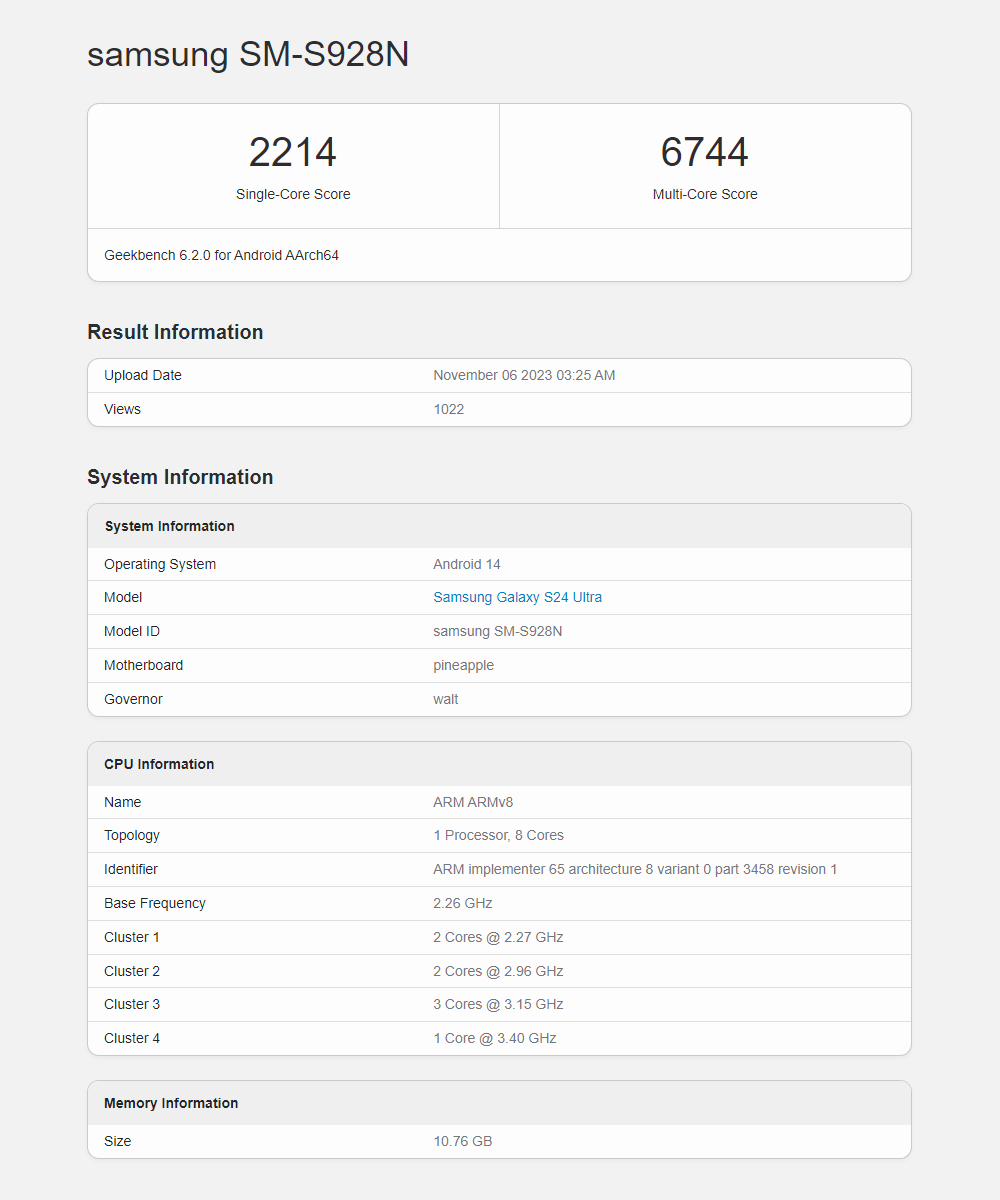Click the Base Frequency label
This screenshot has width=1000, height=1200.
point(155,903)
